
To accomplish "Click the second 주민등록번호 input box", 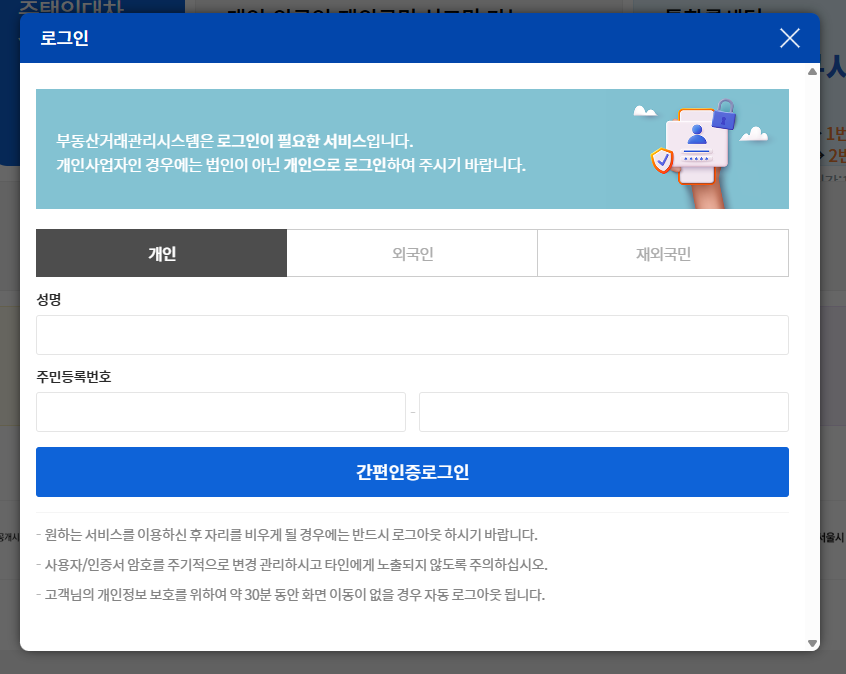I will coord(604,411).
